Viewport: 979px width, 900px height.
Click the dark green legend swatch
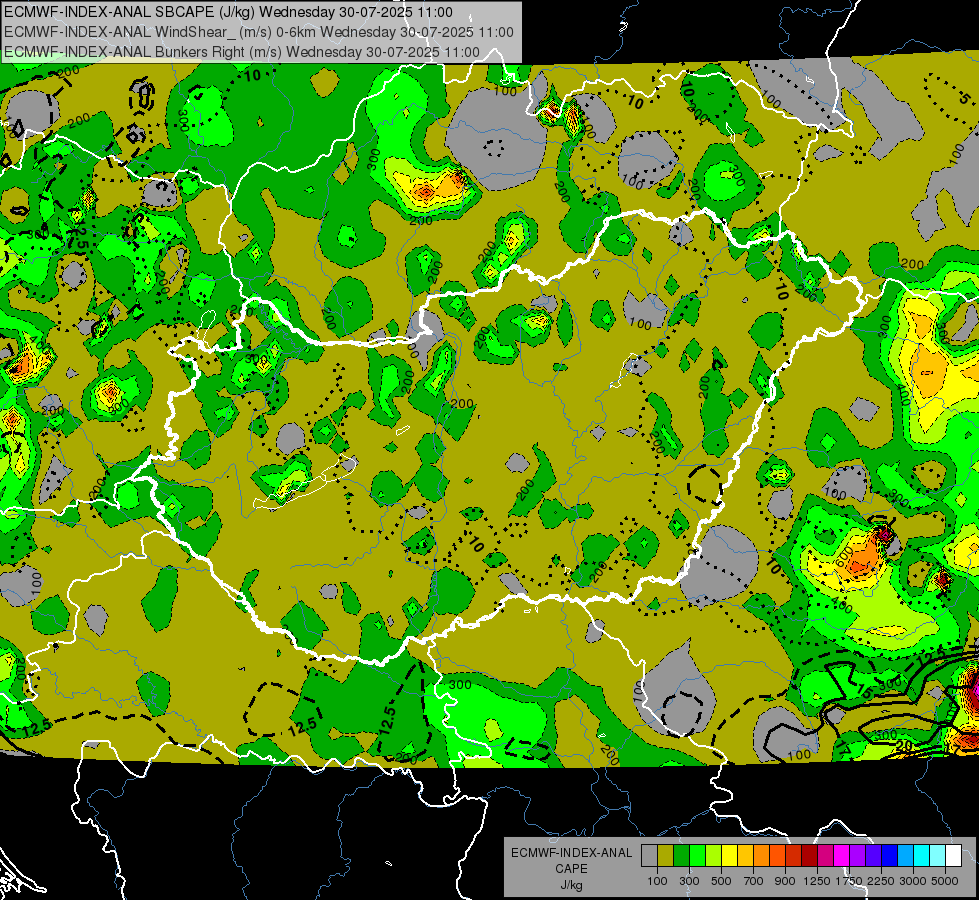681,856
